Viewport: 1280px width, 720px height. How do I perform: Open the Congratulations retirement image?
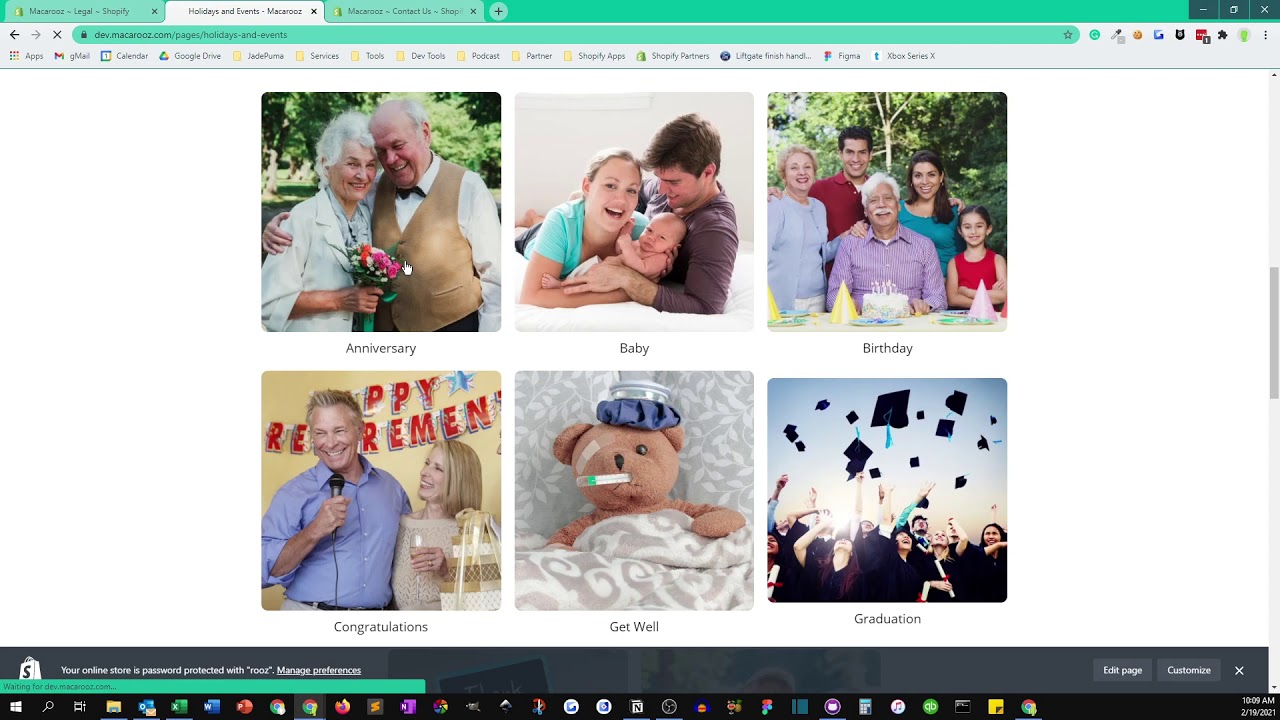tap(381, 491)
